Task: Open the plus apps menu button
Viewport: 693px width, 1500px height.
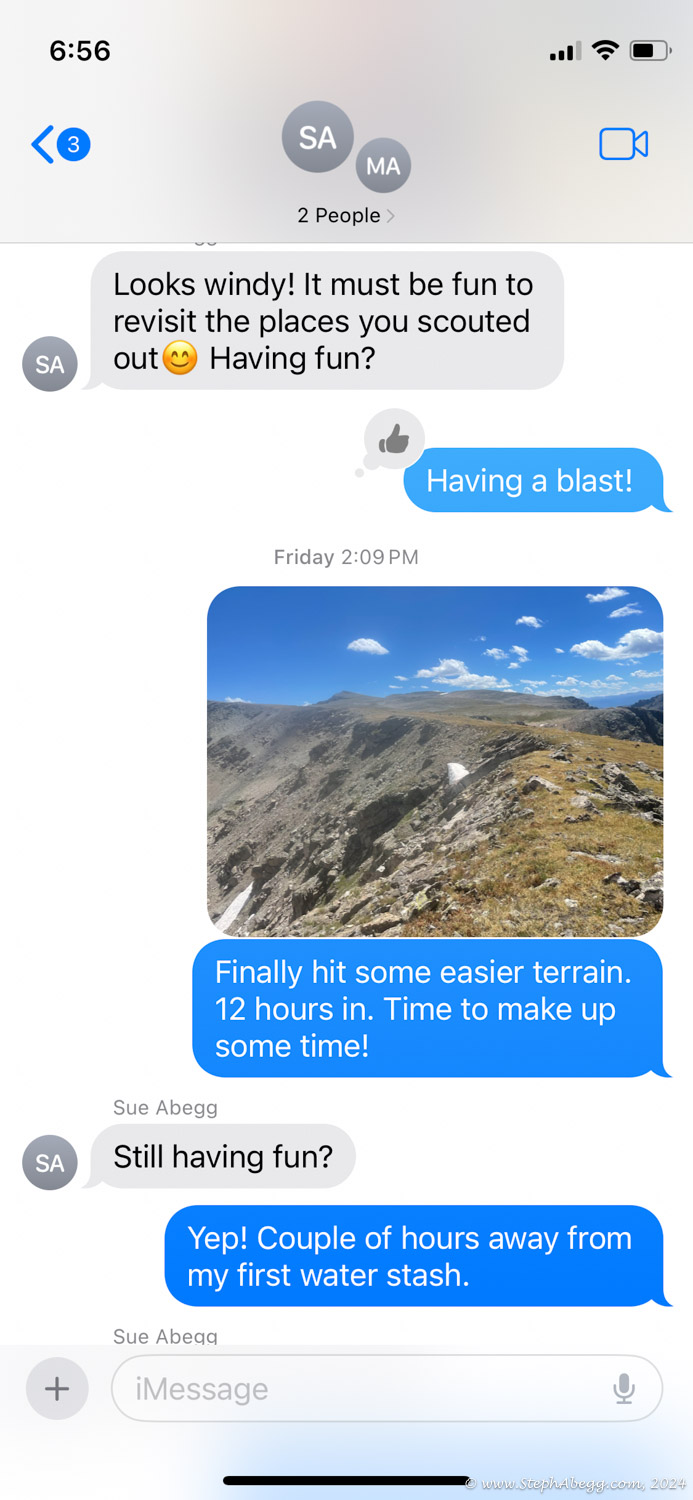Action: pyautogui.click(x=57, y=1388)
